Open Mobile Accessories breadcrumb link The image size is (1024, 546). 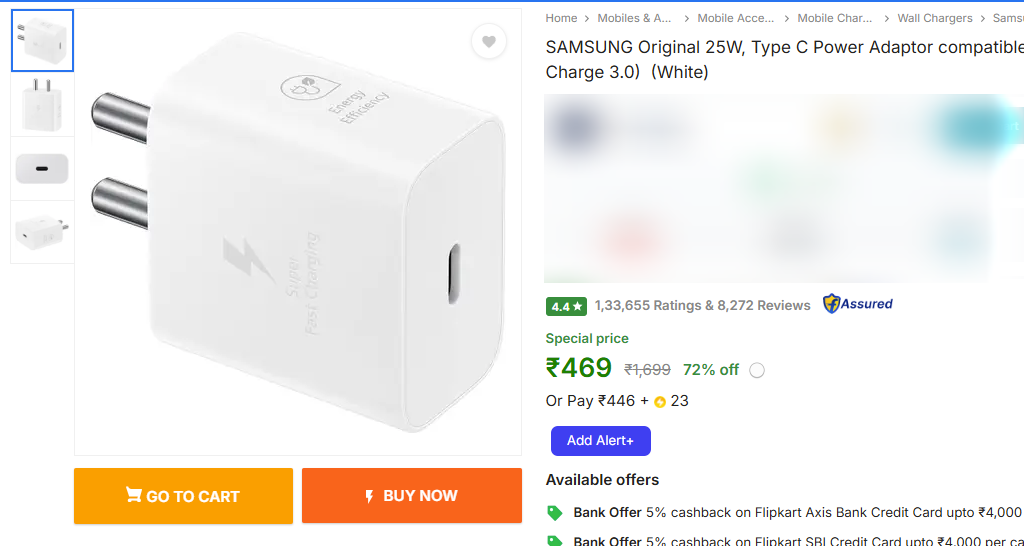[x=735, y=18]
